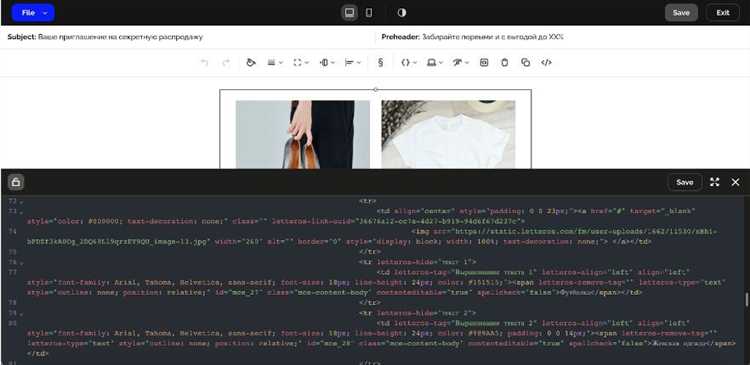Click the lock icon in code panel

click(x=16, y=182)
